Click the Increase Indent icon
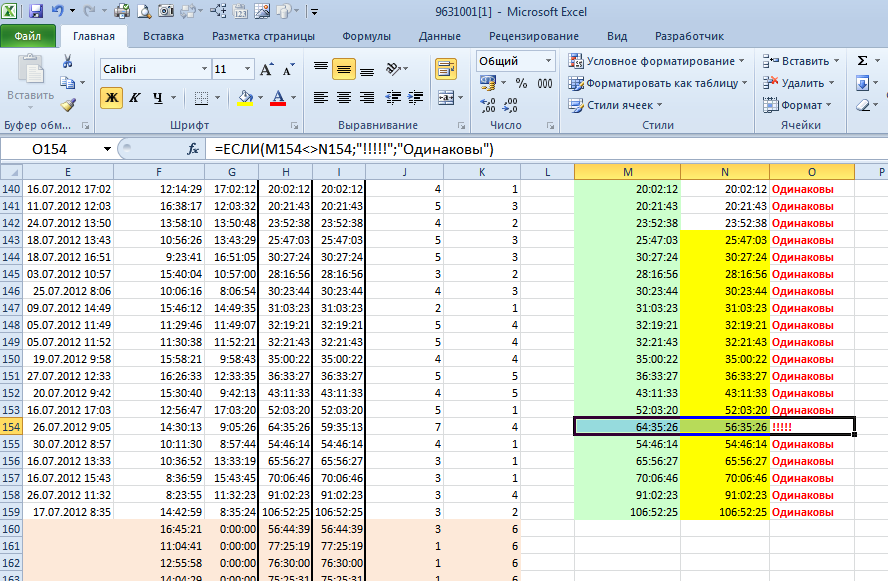The height and width of the screenshot is (581, 888). pos(416,97)
